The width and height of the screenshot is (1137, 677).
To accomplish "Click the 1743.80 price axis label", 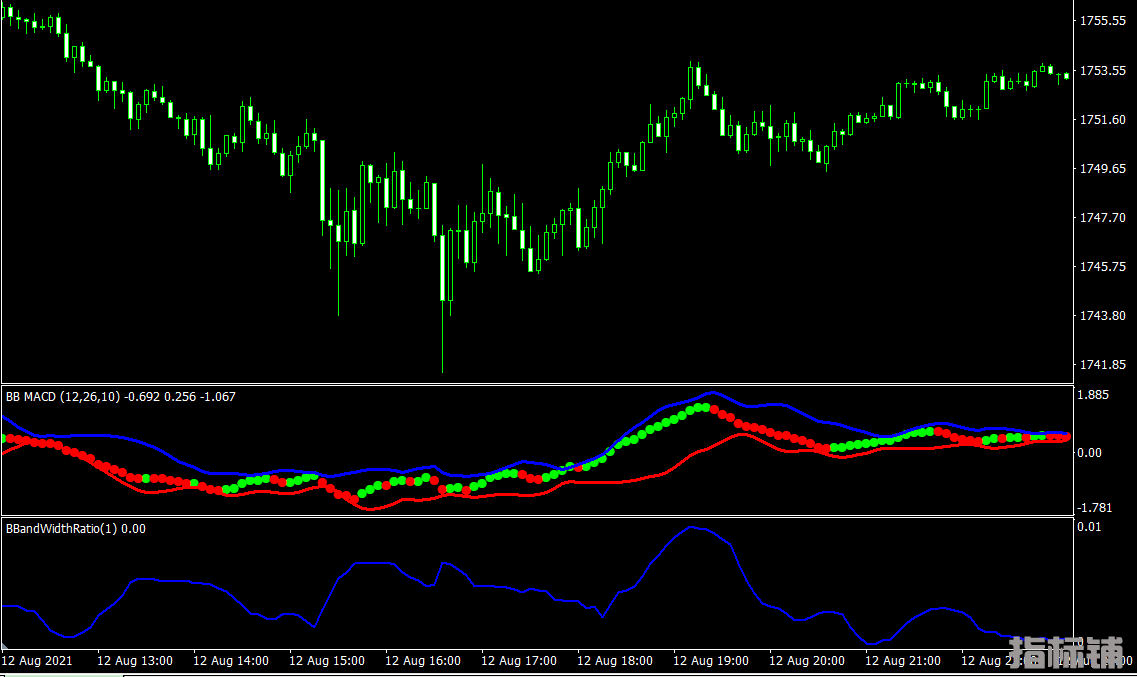I will coord(1104,315).
